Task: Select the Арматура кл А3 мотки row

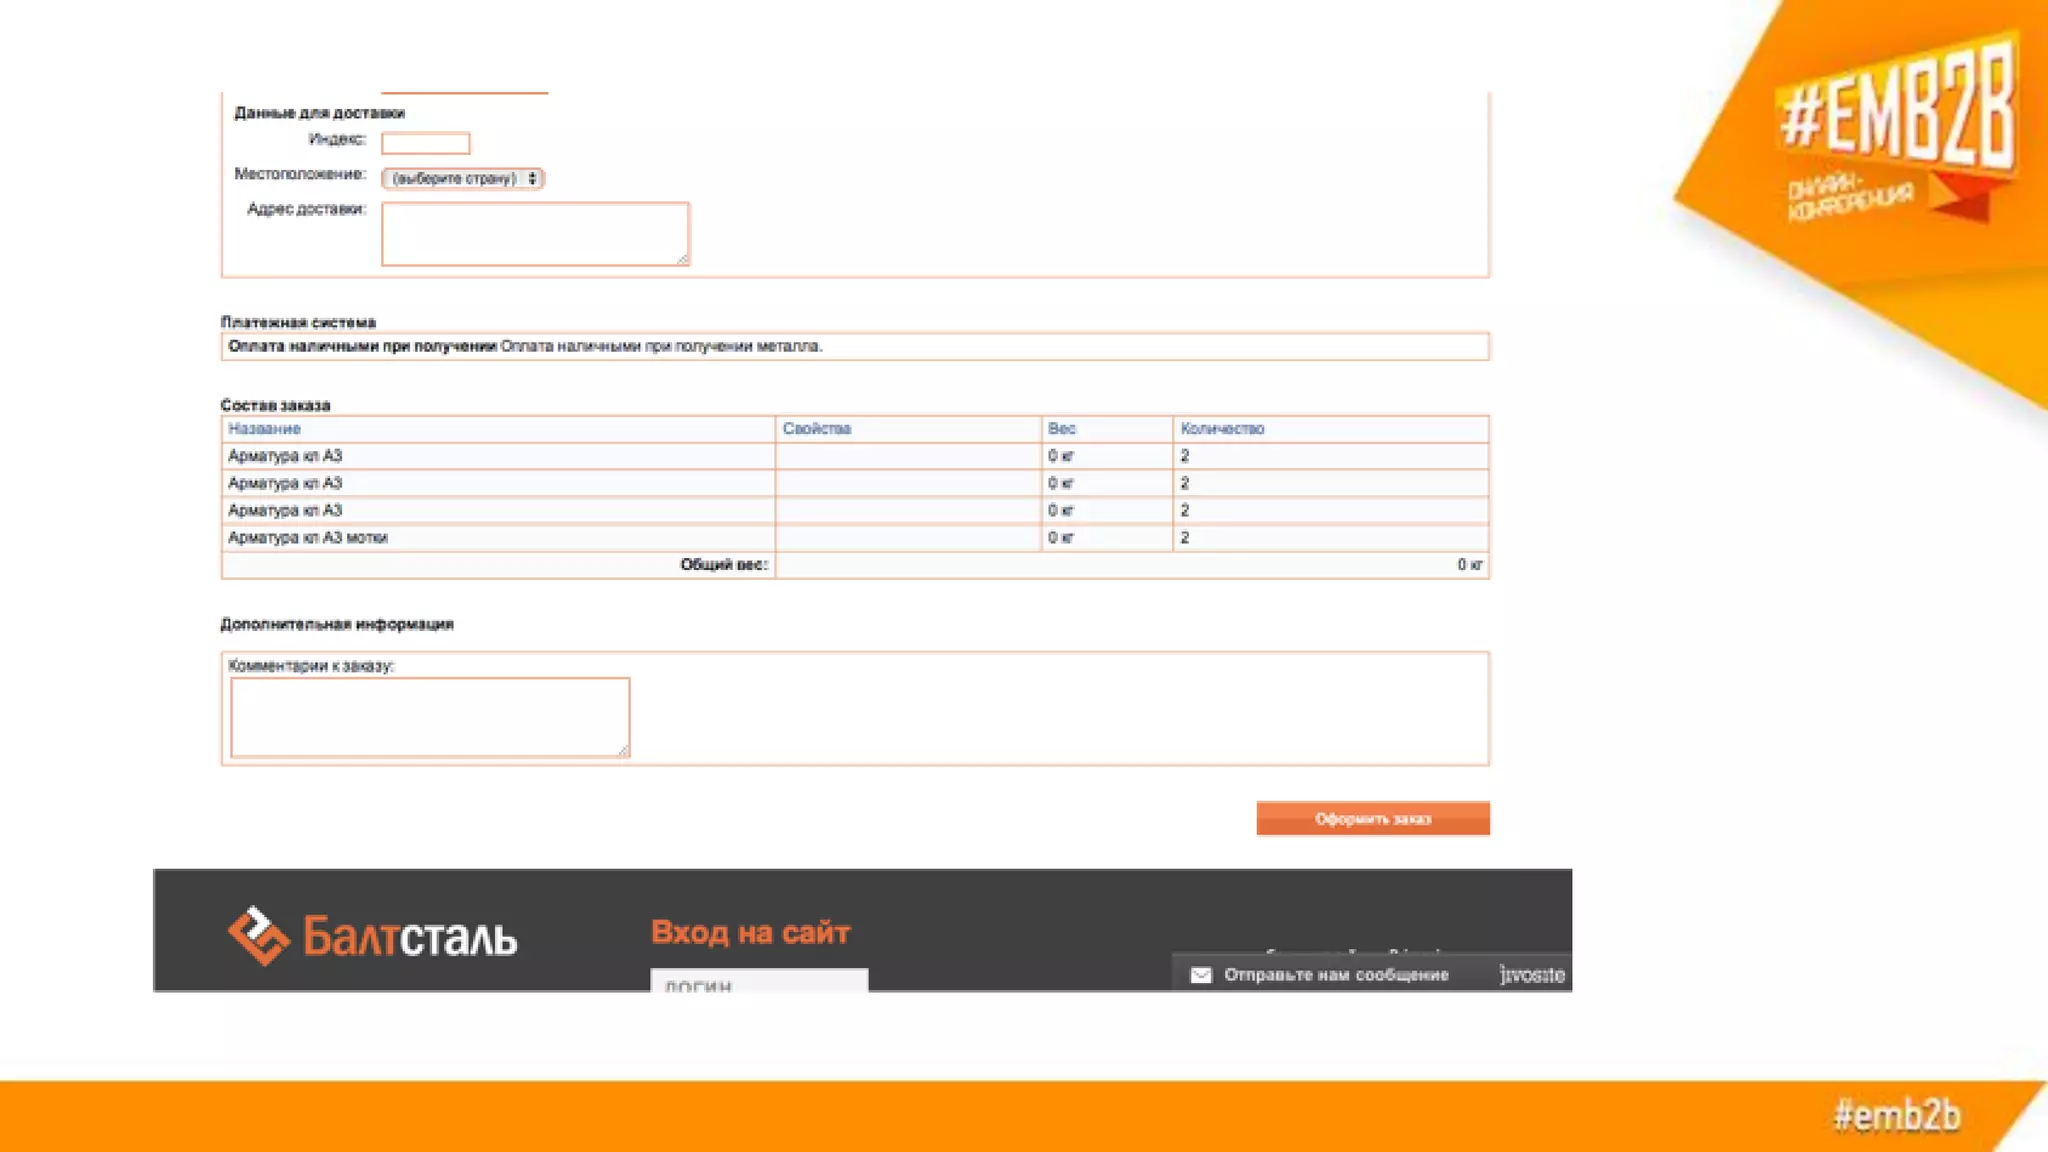Action: (x=308, y=538)
